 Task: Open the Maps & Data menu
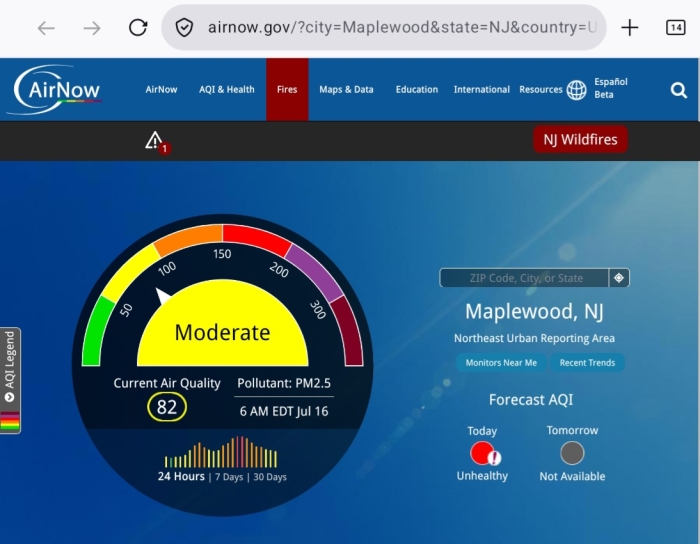346,89
